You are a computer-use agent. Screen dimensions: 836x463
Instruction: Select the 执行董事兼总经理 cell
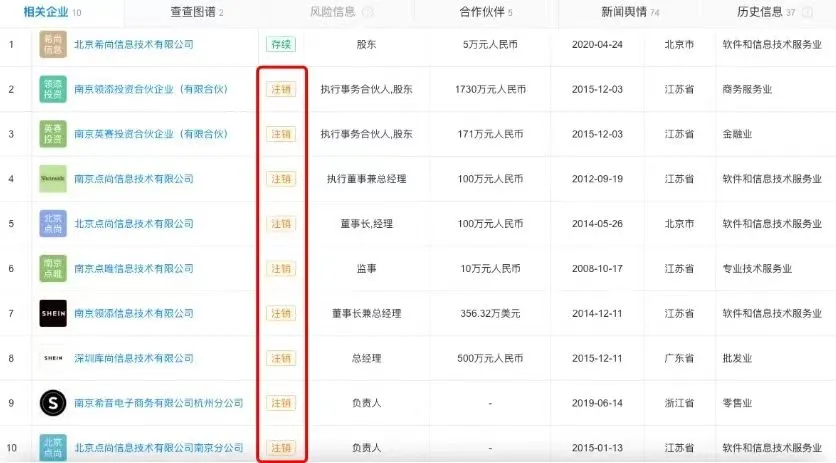click(x=366, y=179)
